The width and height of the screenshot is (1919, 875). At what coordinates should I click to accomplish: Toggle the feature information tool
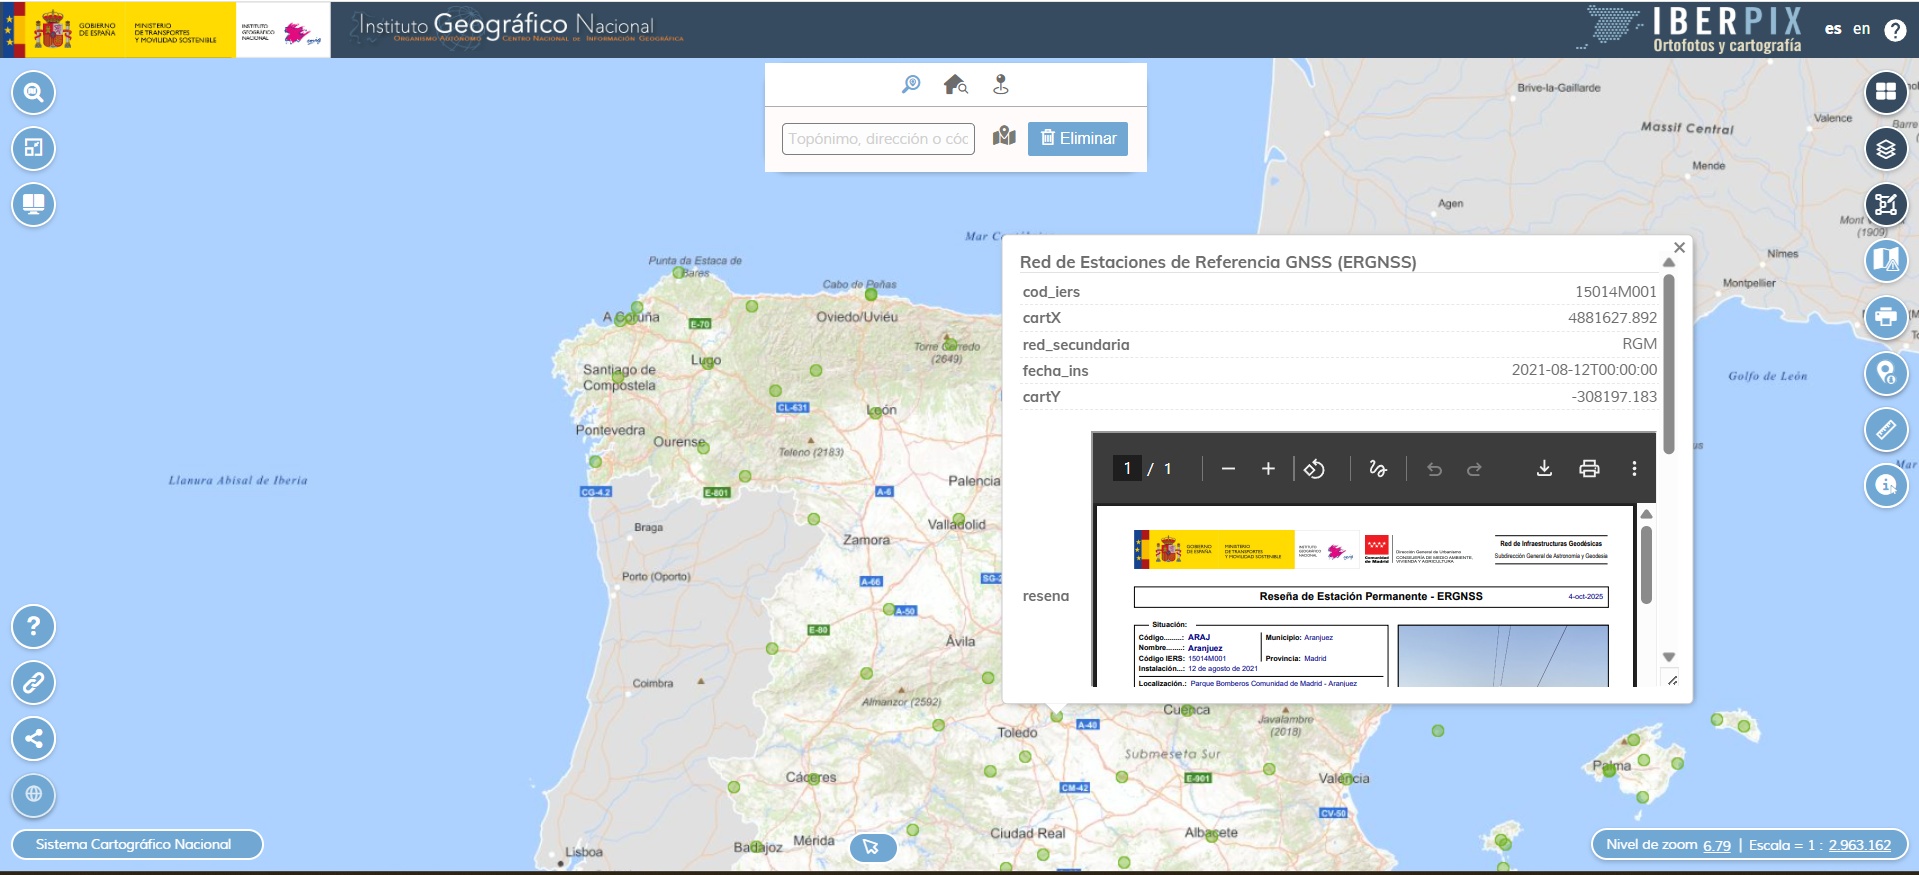pos(1885,486)
